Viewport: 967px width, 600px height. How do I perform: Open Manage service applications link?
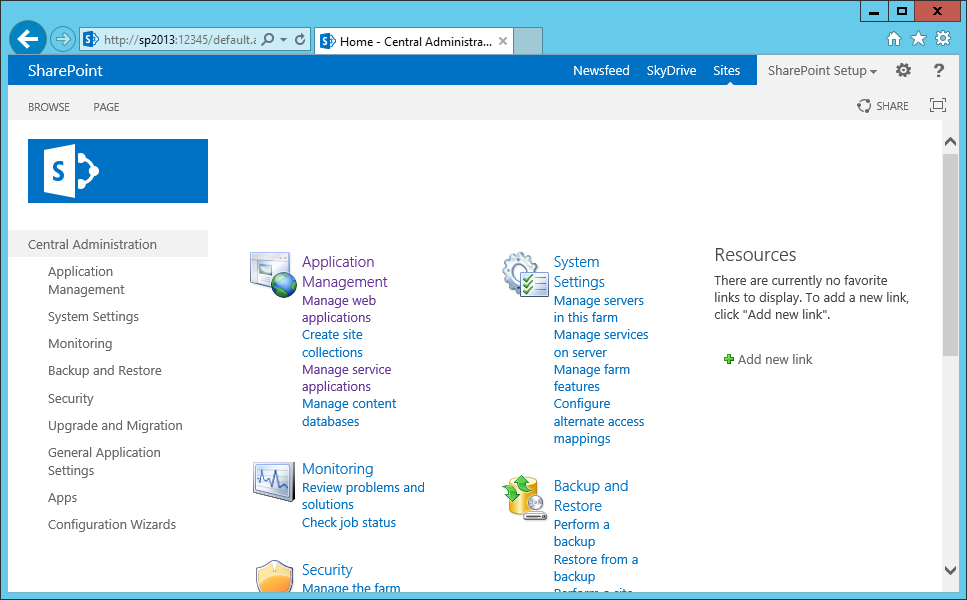pos(347,378)
